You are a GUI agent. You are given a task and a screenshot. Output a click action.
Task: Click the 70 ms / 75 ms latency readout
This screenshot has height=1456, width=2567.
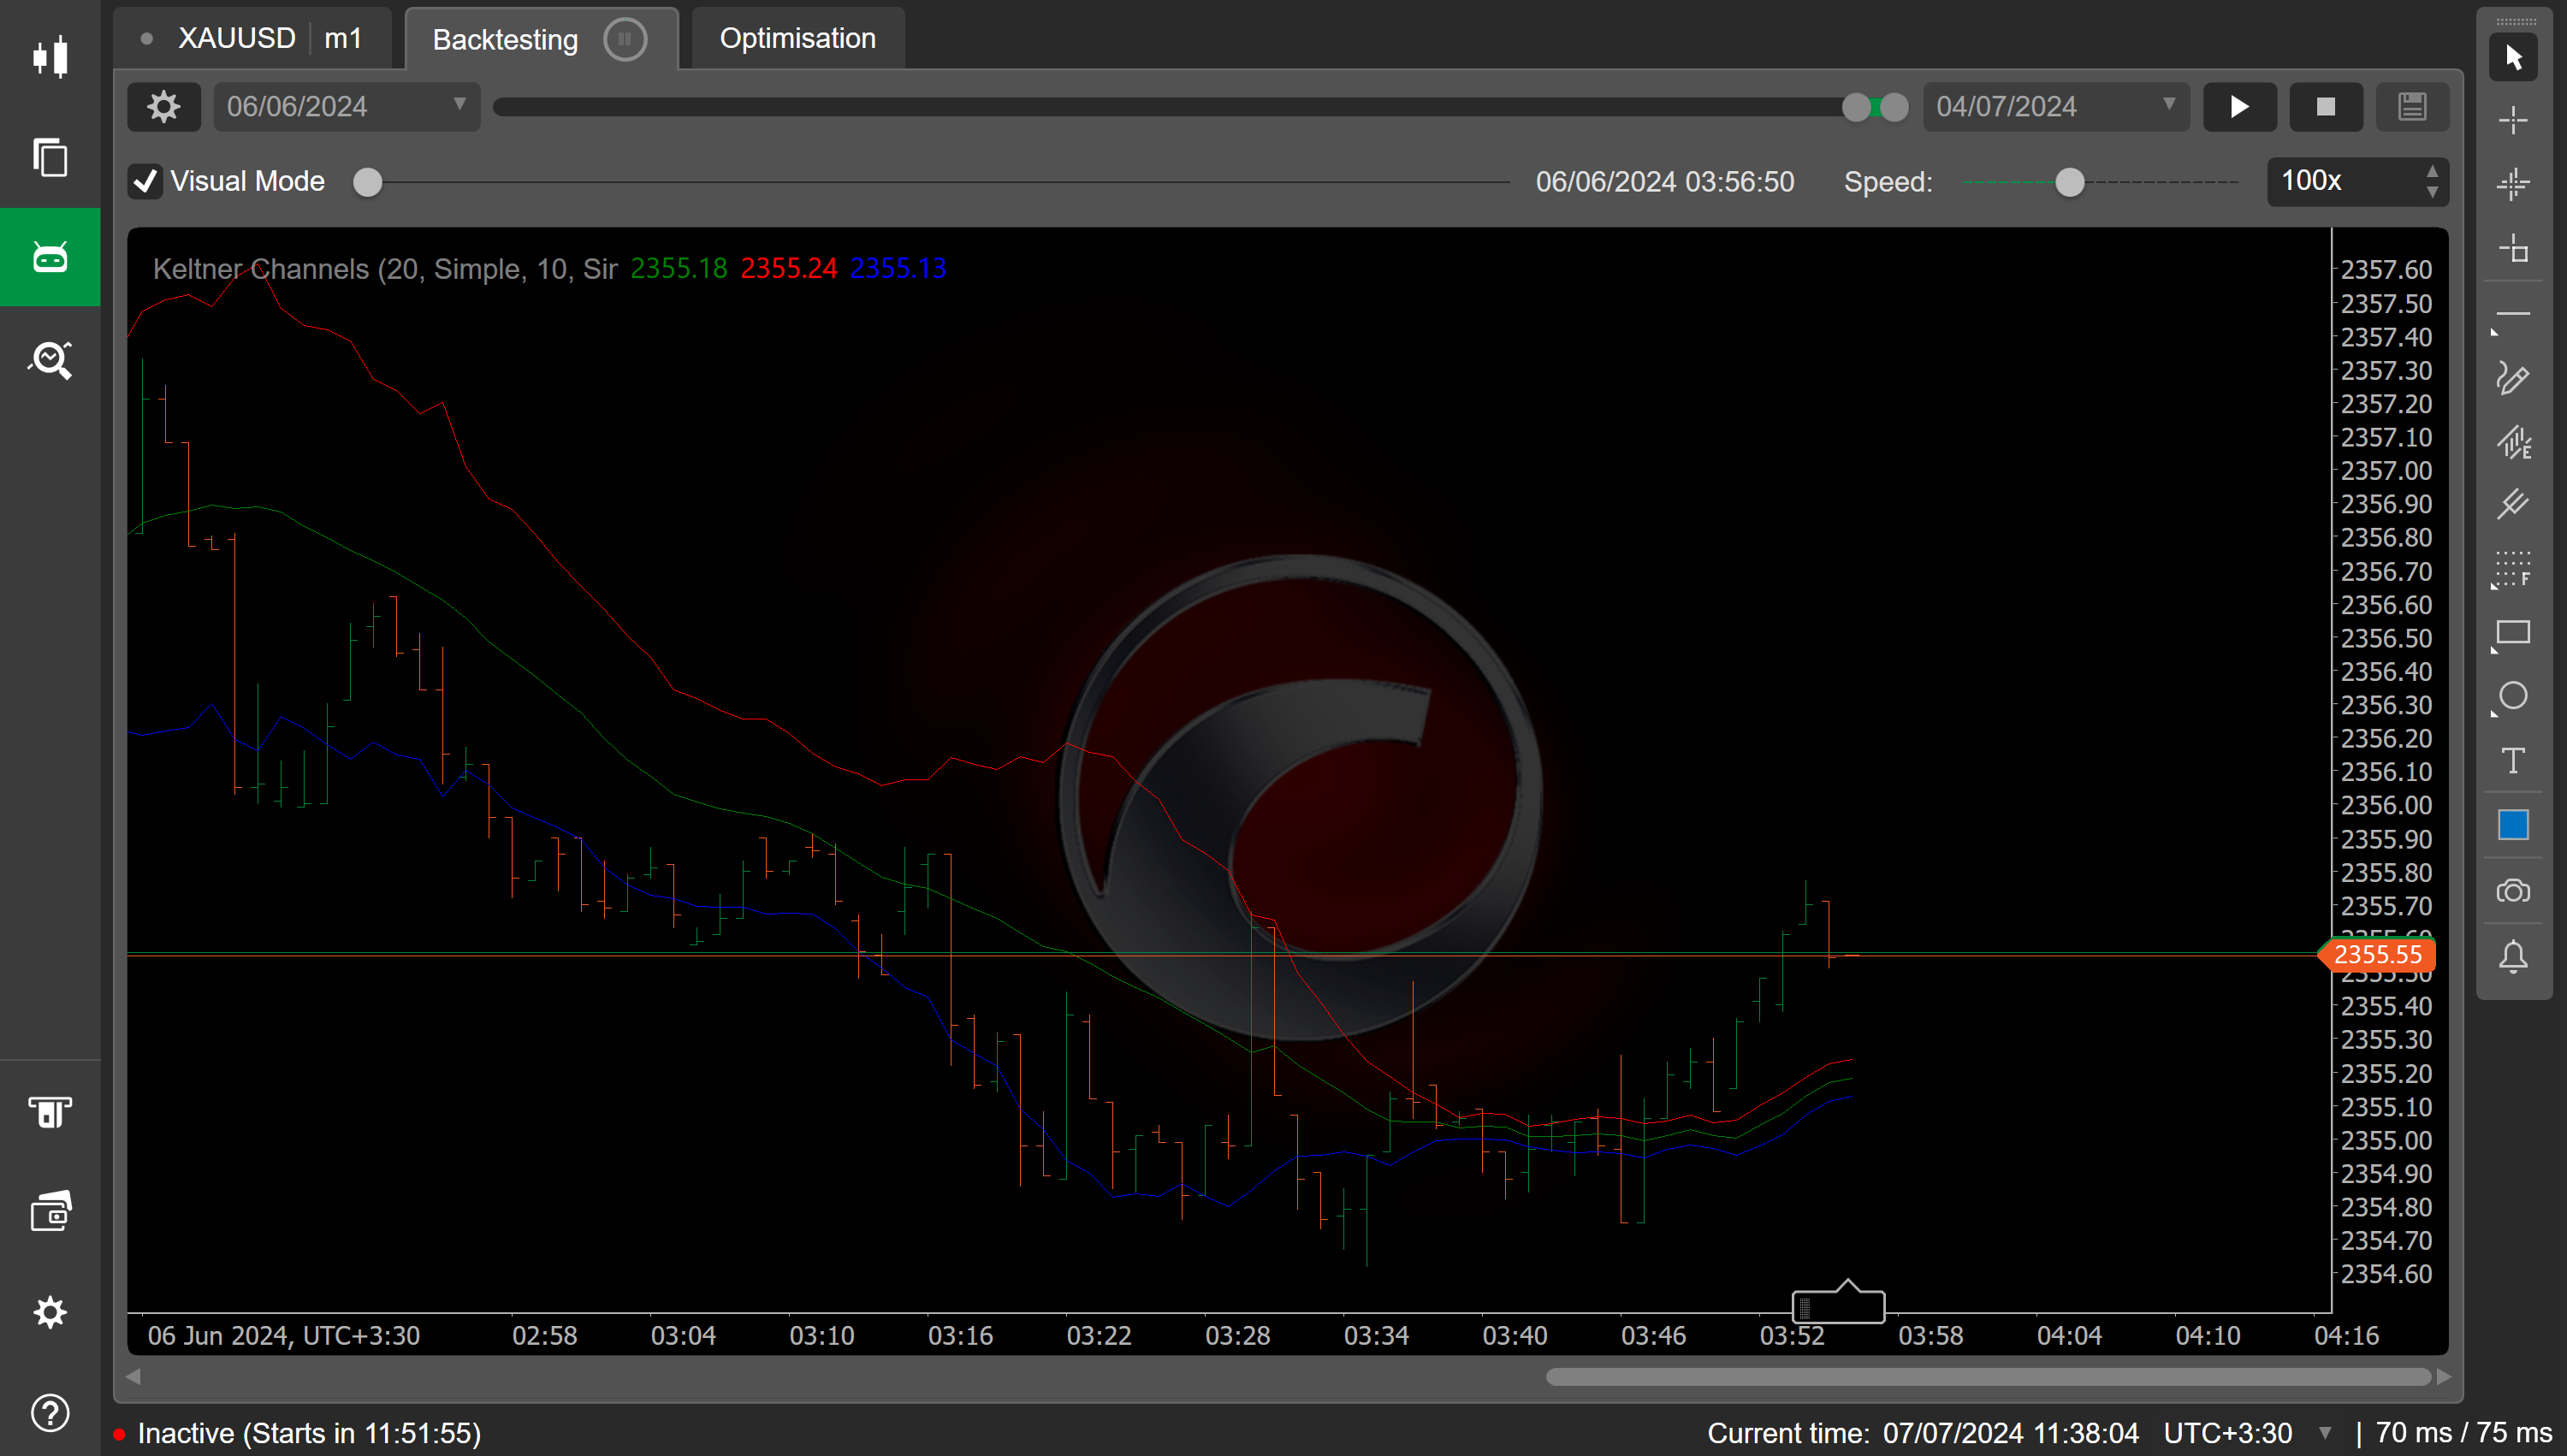click(x=2463, y=1433)
